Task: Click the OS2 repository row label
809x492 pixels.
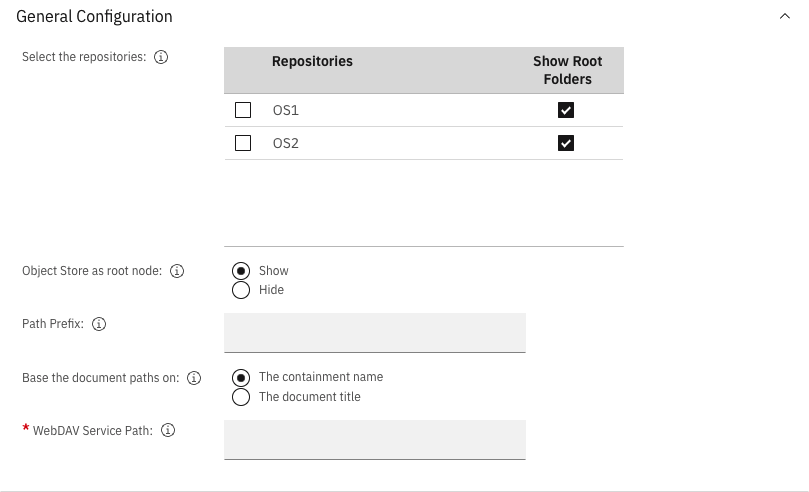Action: pyautogui.click(x=286, y=143)
